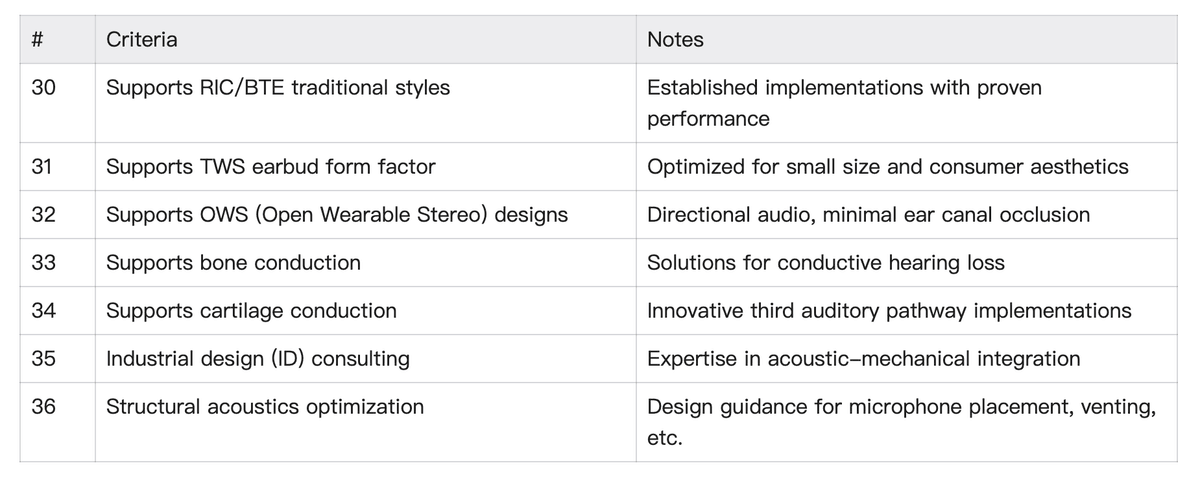Click 'Industrial design (ID) consulting' cell
The image size is (1200, 481).
coord(258,359)
